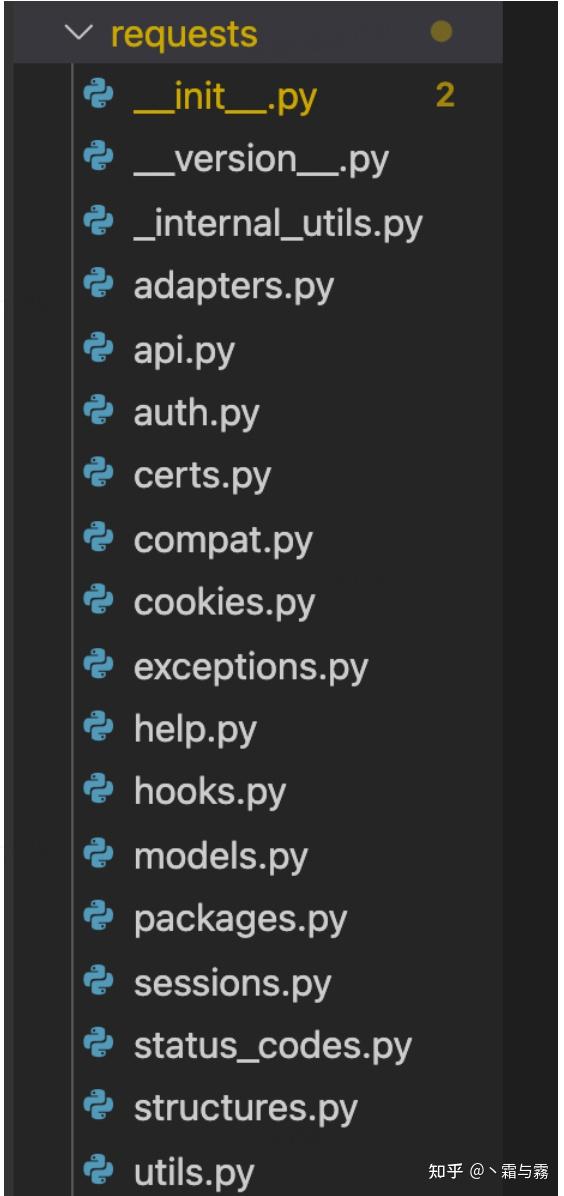Click the Python icon next to sessions.py
This screenshot has width=564, height=1196.
coord(98,982)
